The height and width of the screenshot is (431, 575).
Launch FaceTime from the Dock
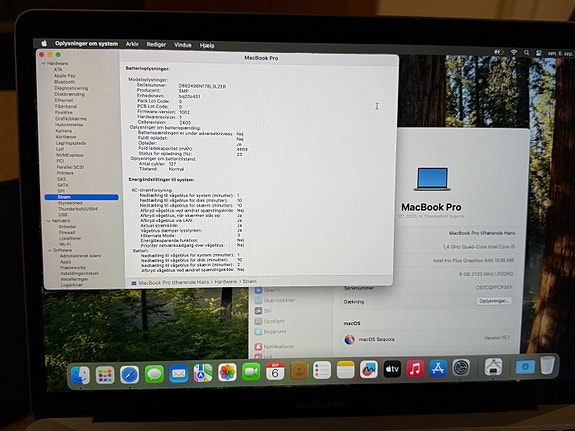coord(251,372)
